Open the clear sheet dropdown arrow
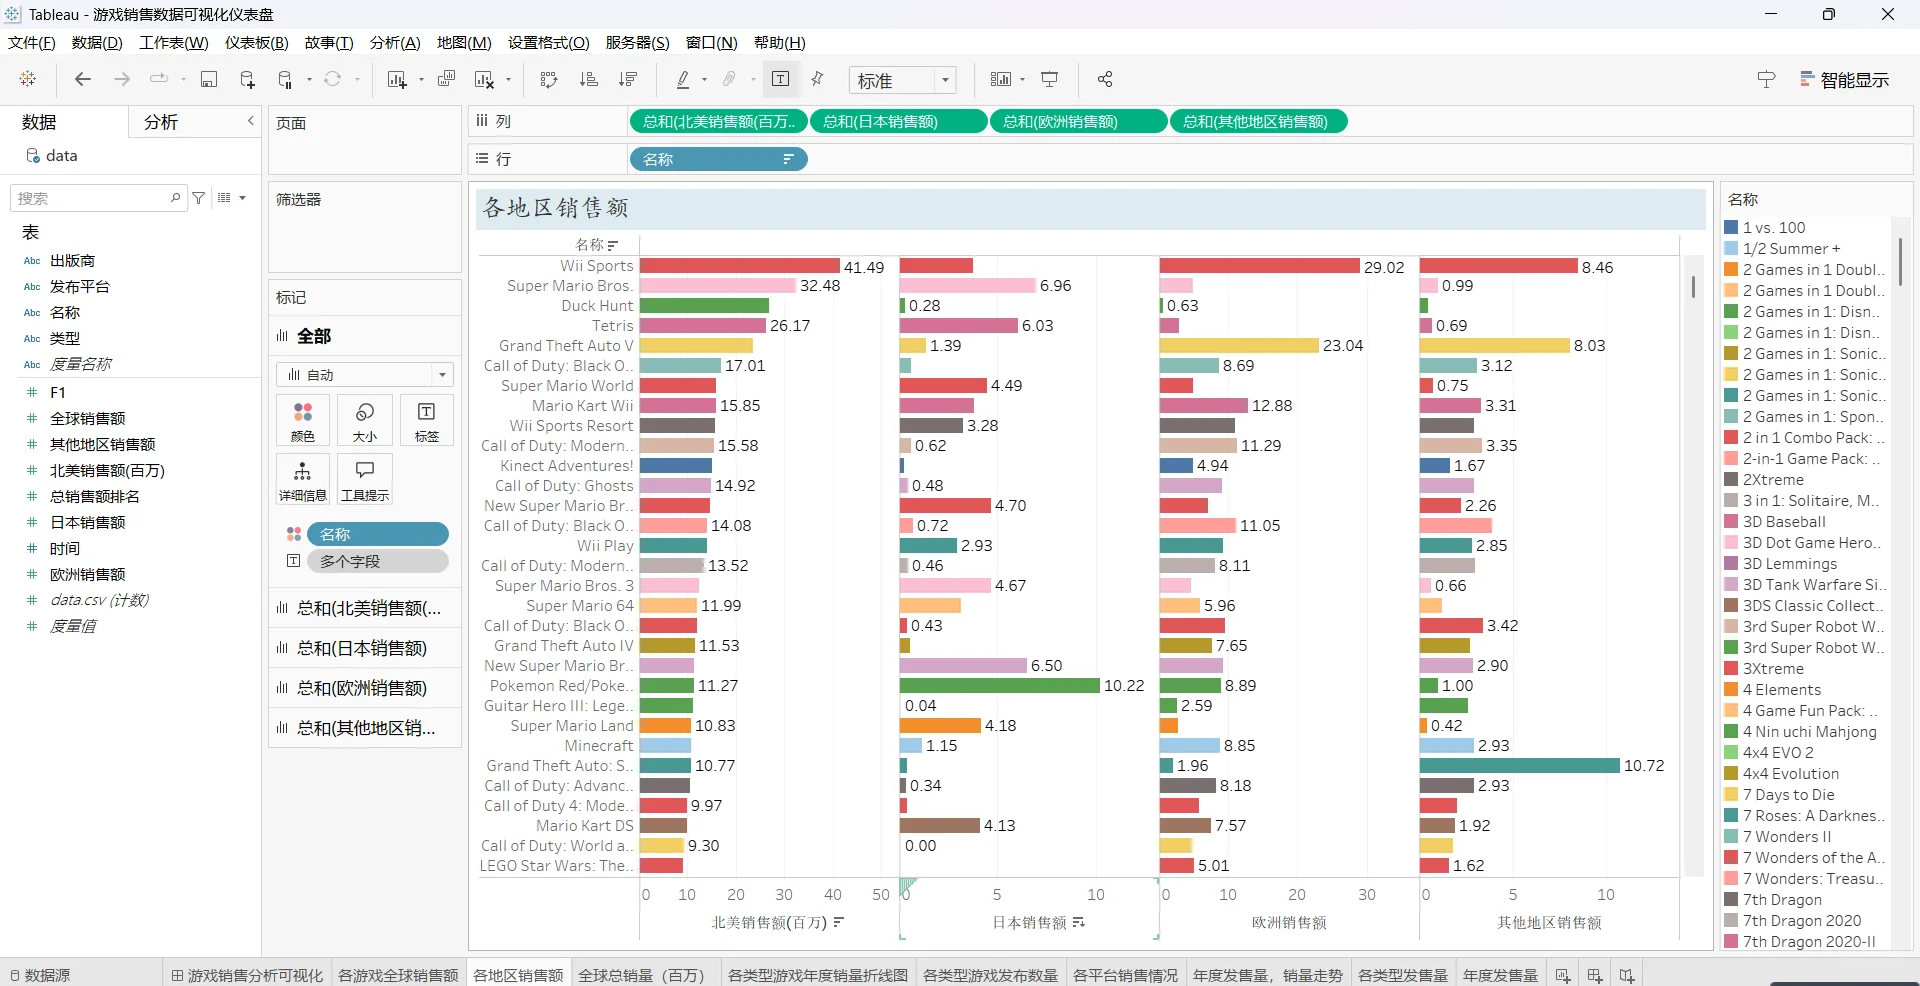Screen dimensions: 1920x986 click(x=508, y=79)
